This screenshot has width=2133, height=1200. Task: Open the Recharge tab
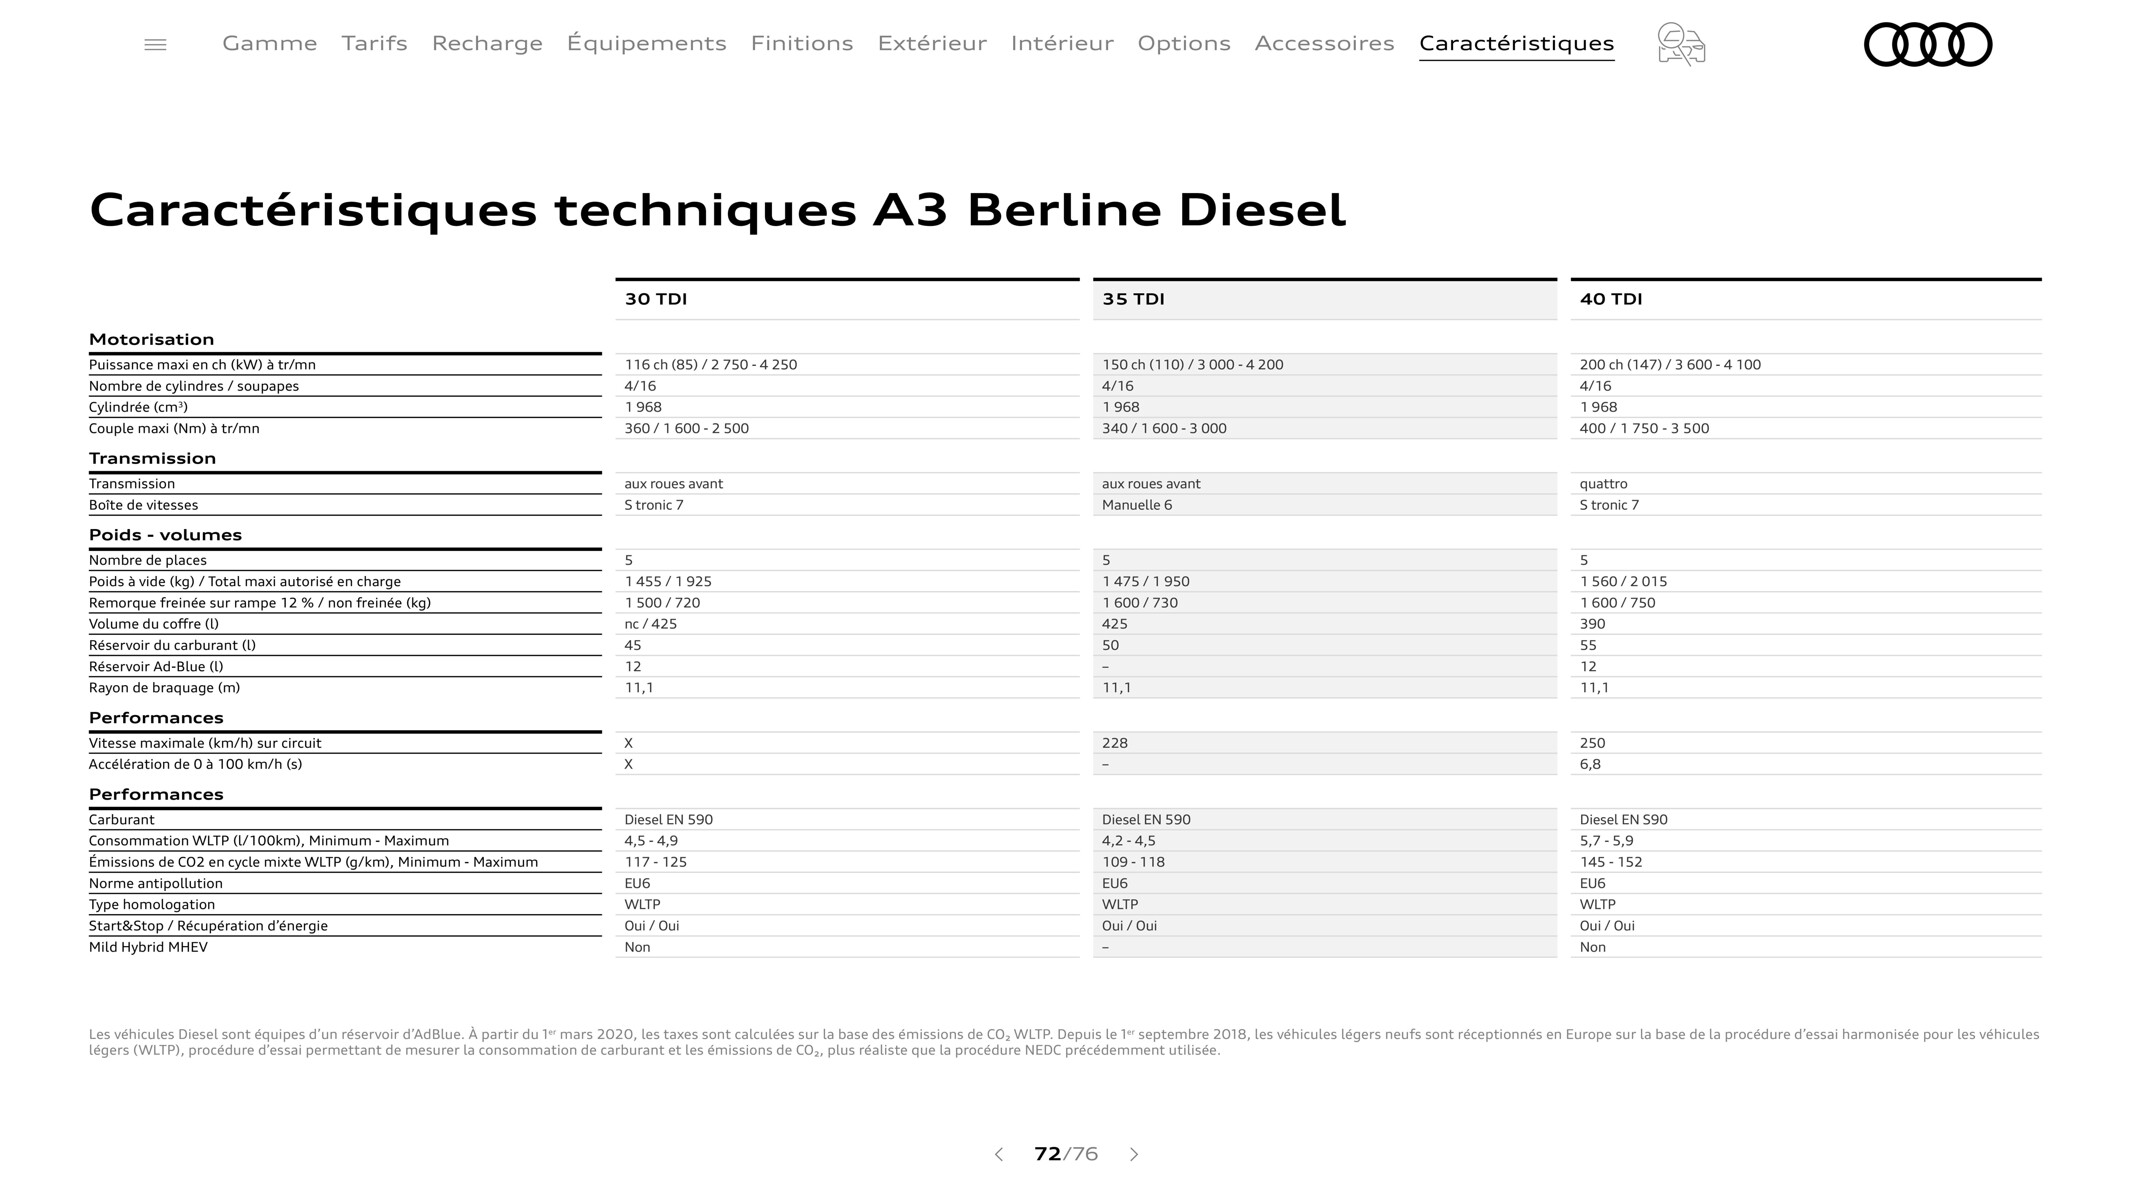pyautogui.click(x=487, y=43)
